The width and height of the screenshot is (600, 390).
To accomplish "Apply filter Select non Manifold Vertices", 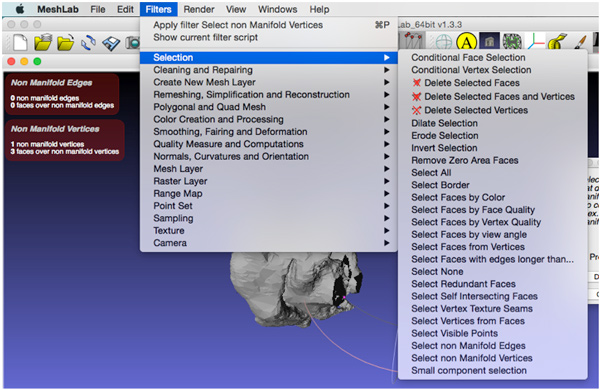I will point(269,25).
